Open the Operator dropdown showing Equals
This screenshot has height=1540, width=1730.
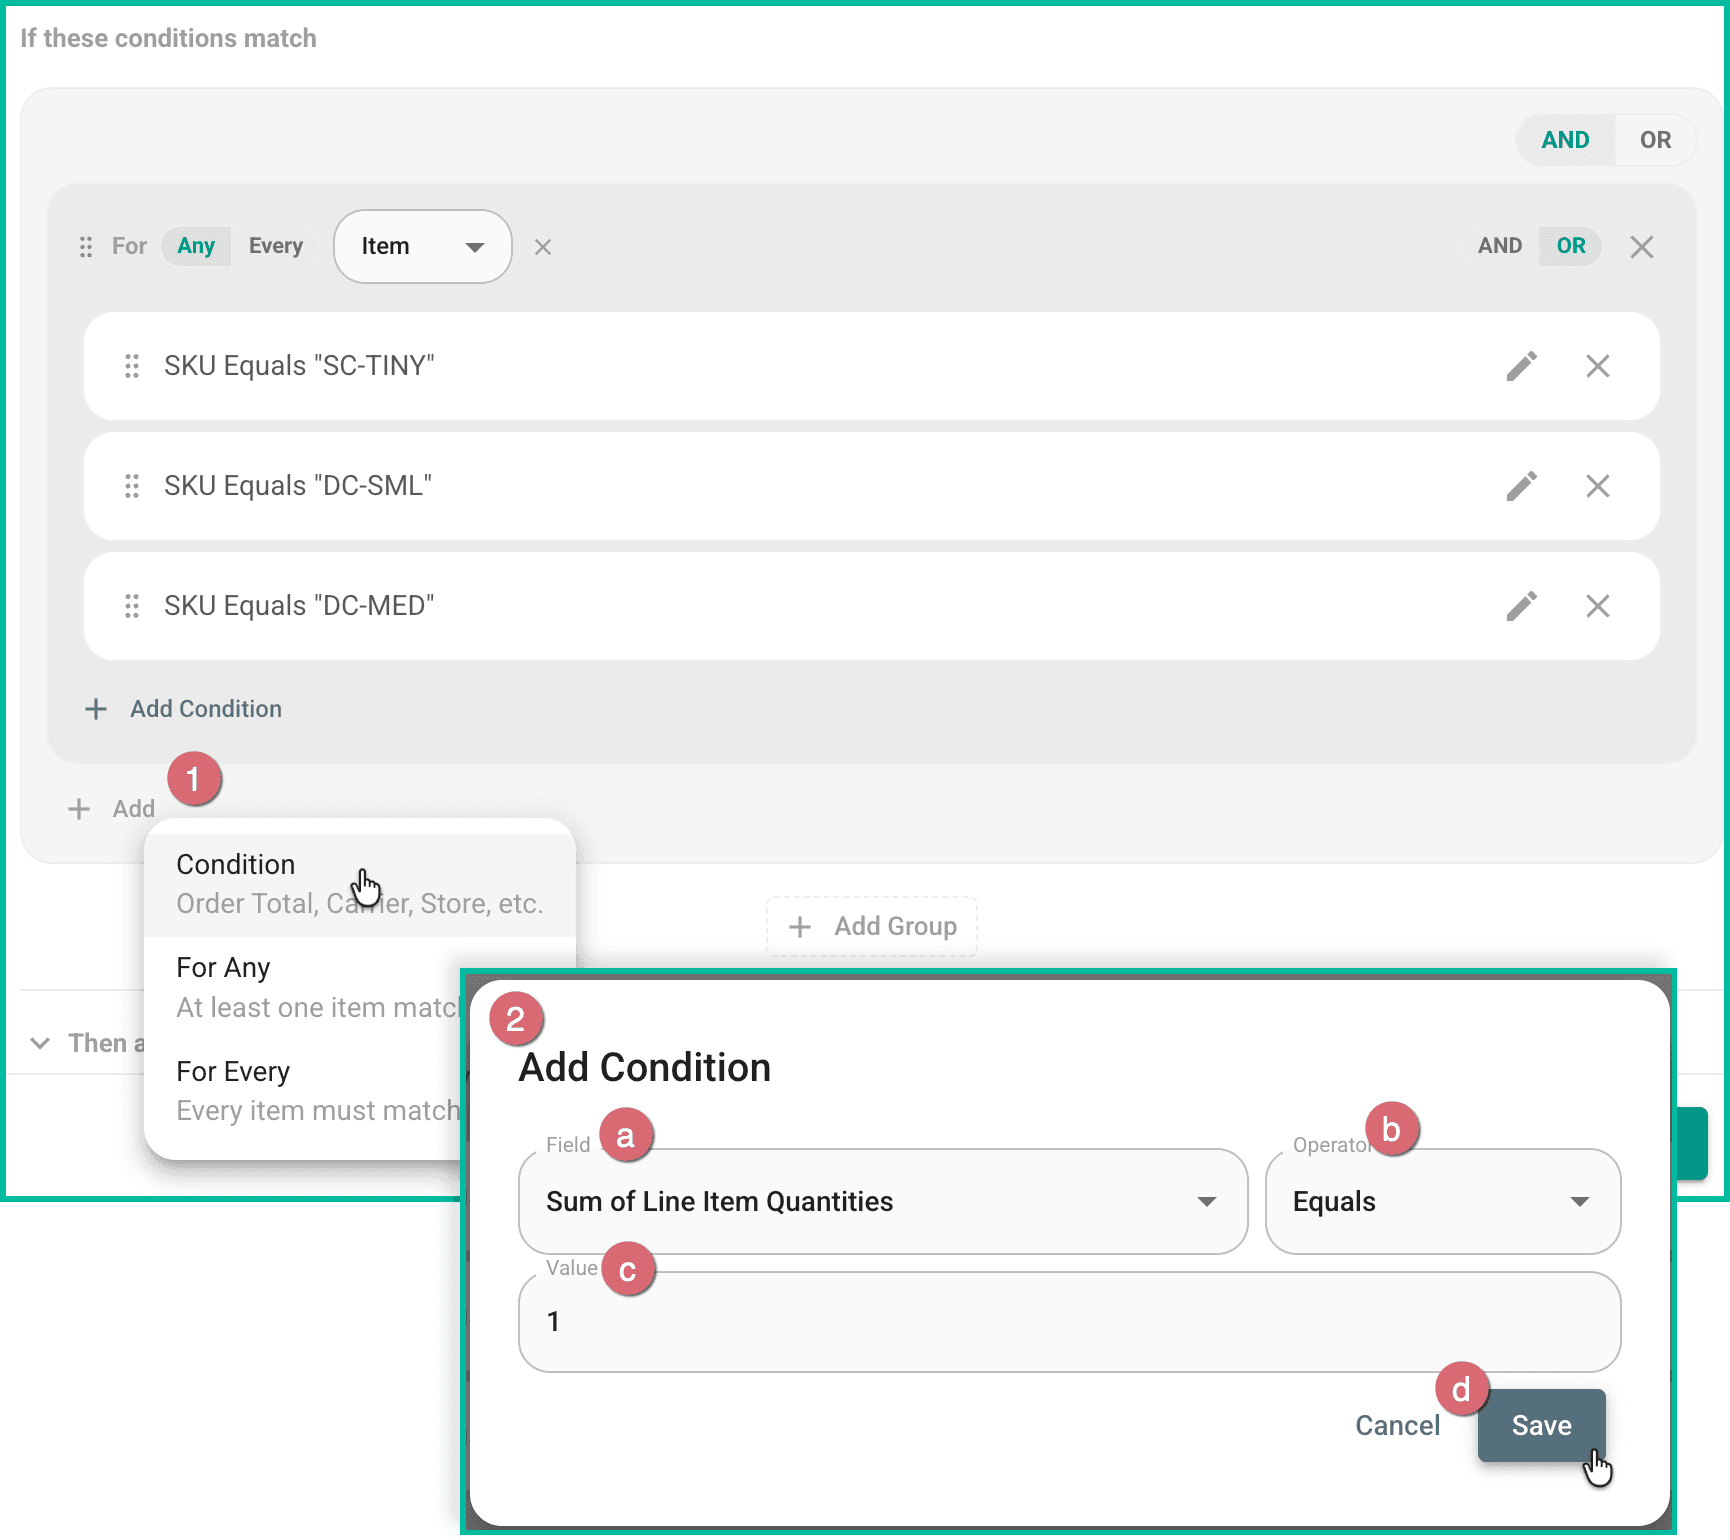1443,1201
